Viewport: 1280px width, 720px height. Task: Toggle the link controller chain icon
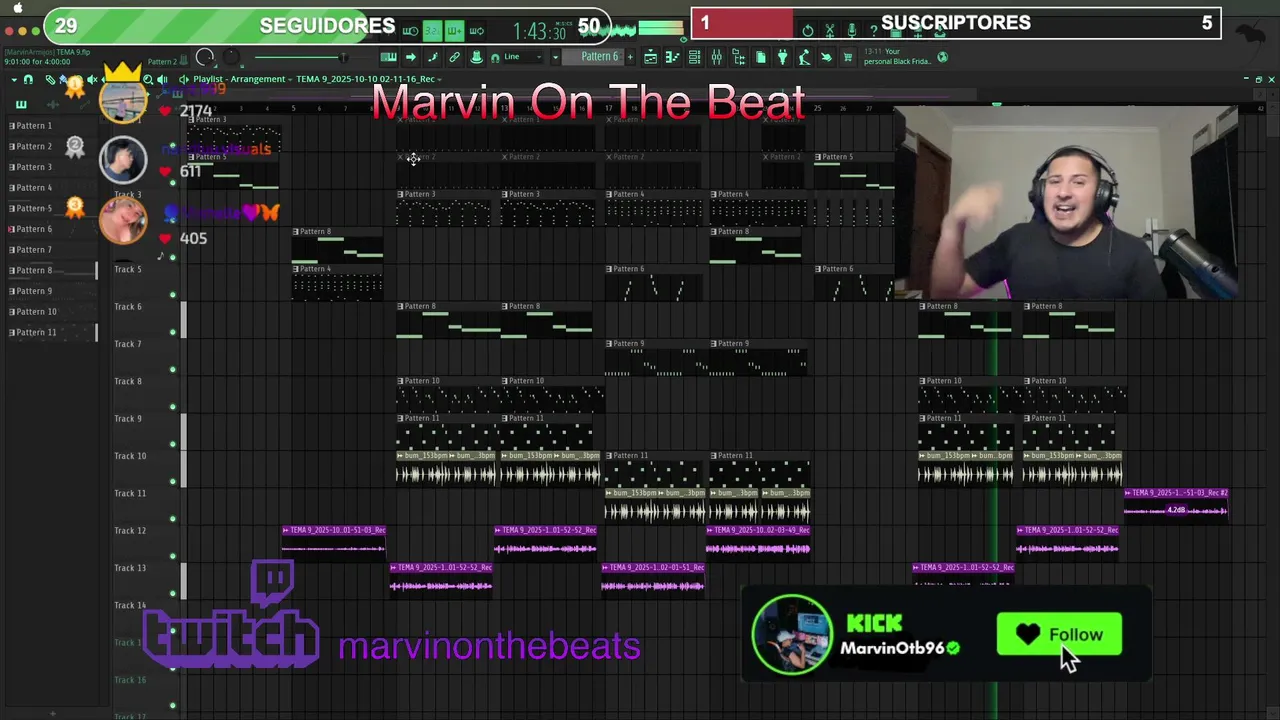click(454, 57)
